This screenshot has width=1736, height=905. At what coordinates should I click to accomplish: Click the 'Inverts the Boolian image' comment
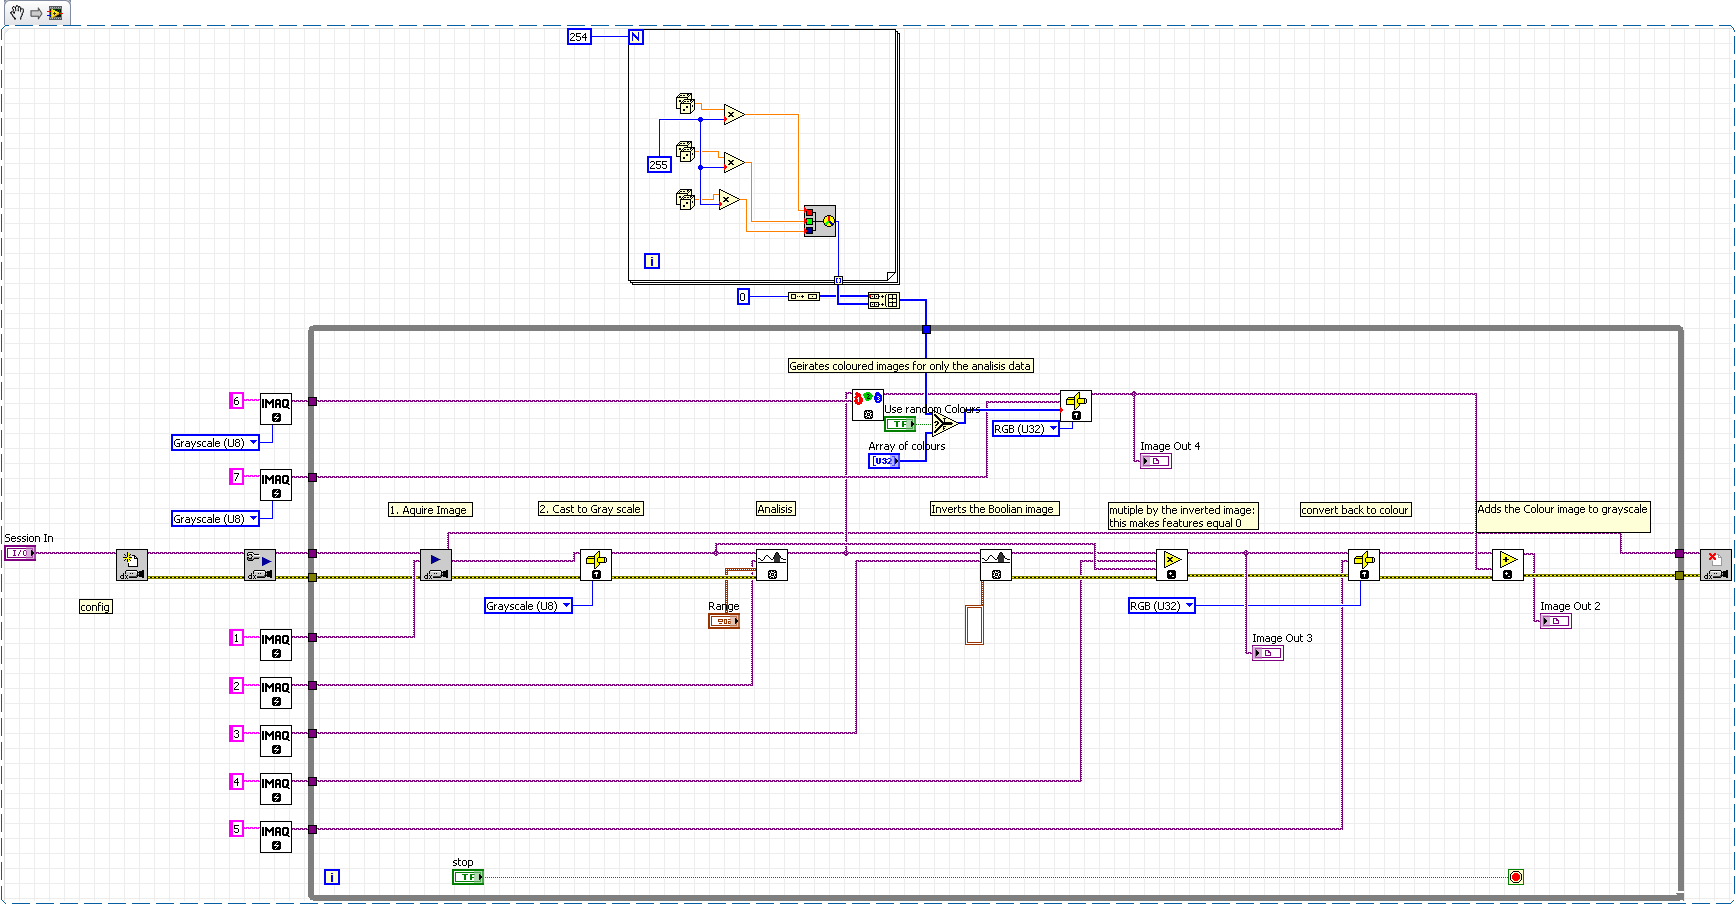coord(994,509)
